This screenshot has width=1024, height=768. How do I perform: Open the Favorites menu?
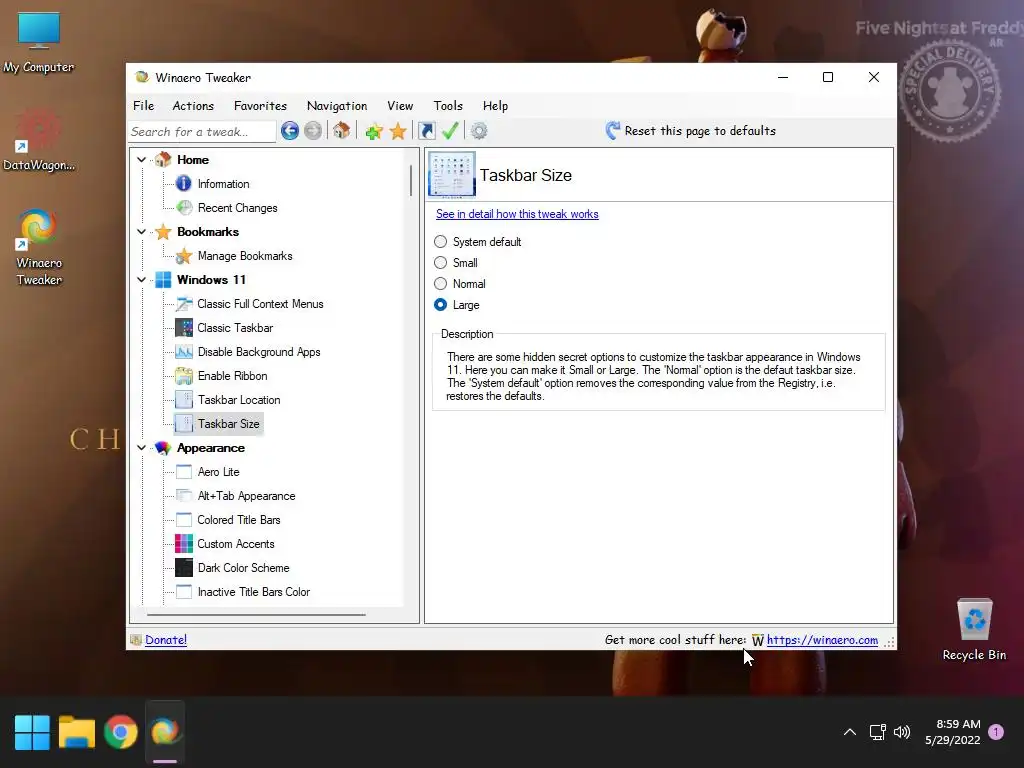pyautogui.click(x=260, y=106)
